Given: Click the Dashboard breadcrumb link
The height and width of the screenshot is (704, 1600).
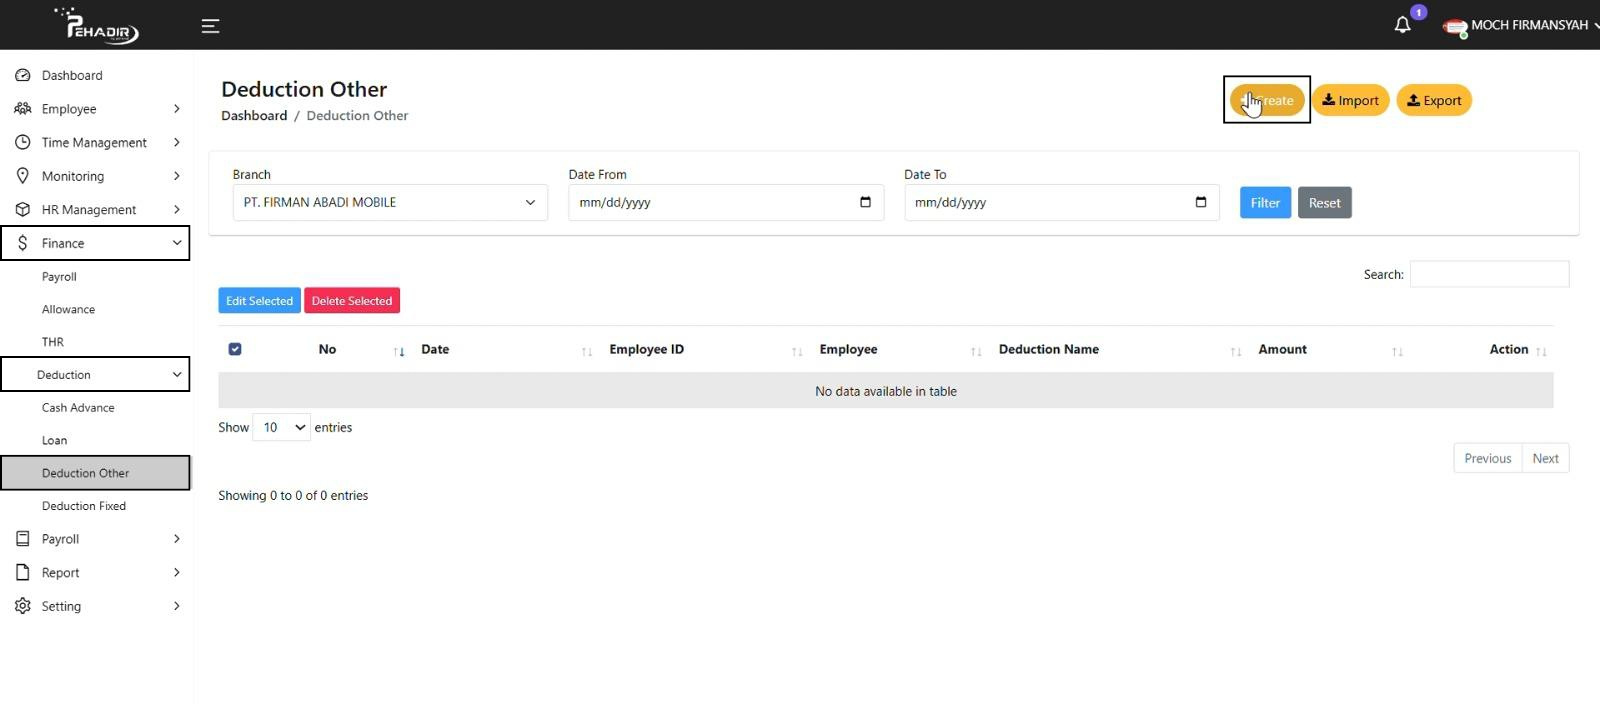Looking at the screenshot, I should (254, 116).
